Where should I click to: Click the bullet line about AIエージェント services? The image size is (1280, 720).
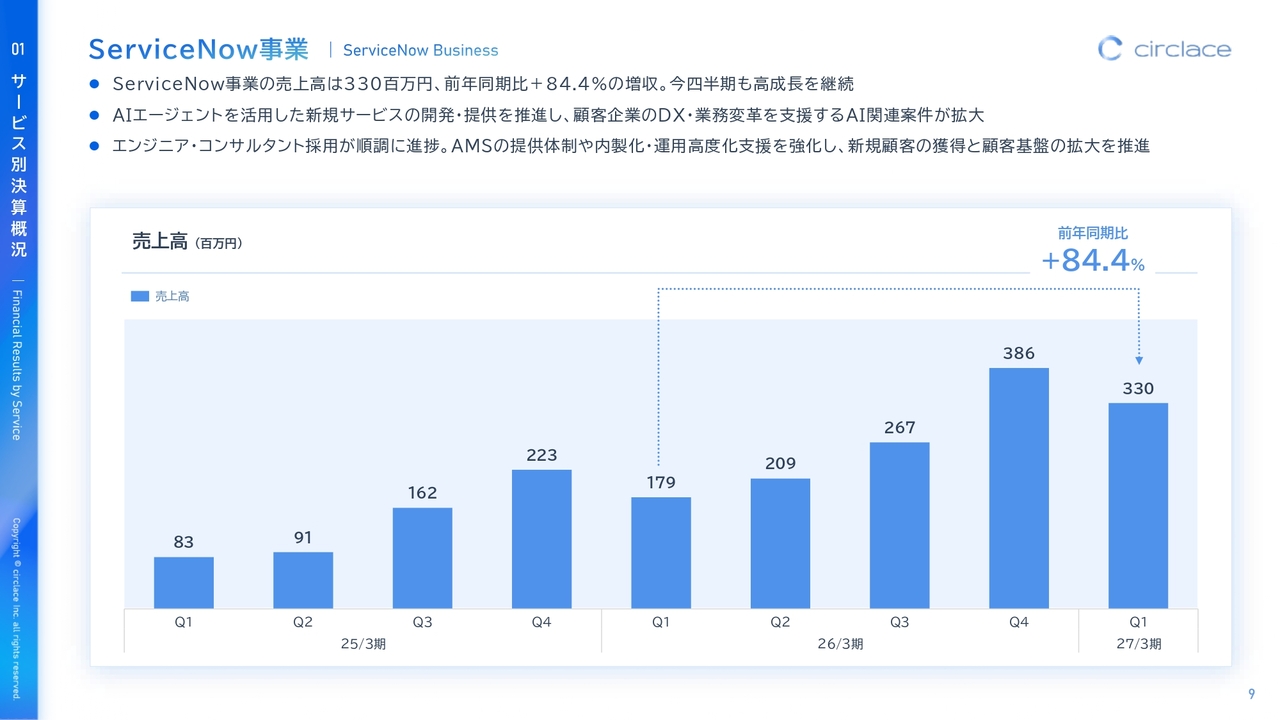click(x=548, y=114)
